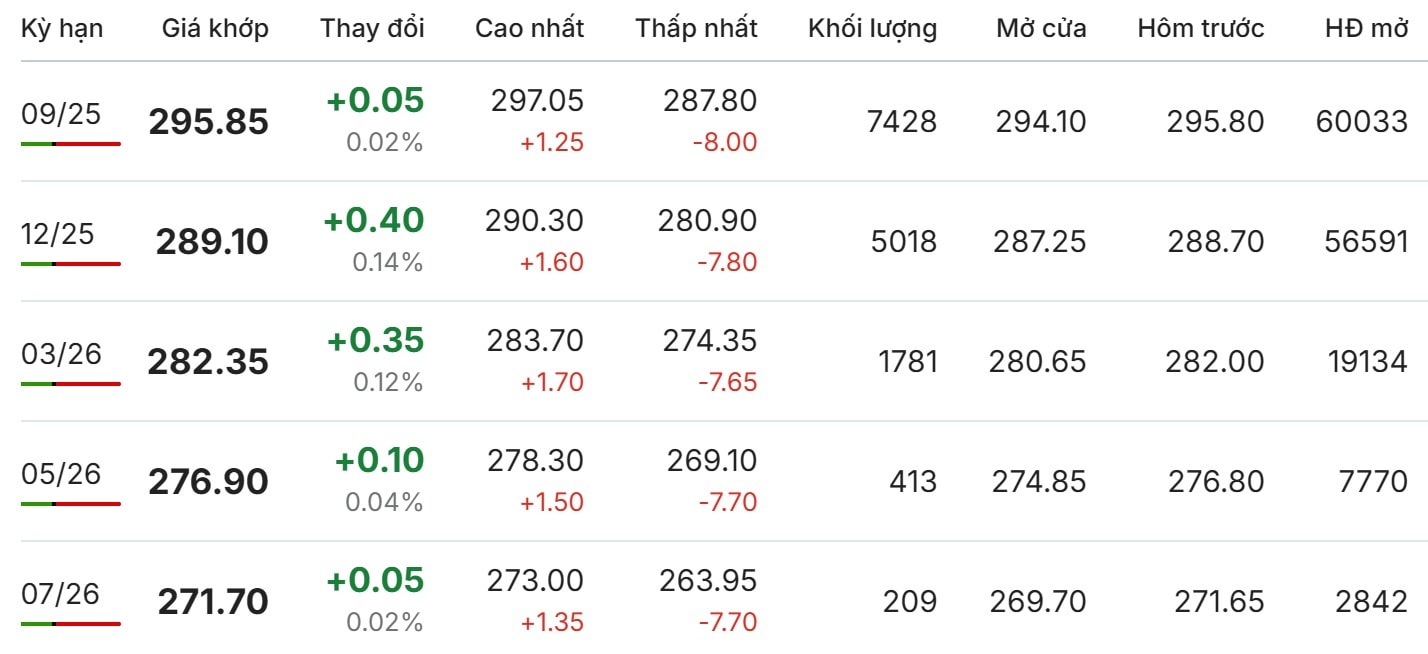Click Hôm trước column header

1200,29
